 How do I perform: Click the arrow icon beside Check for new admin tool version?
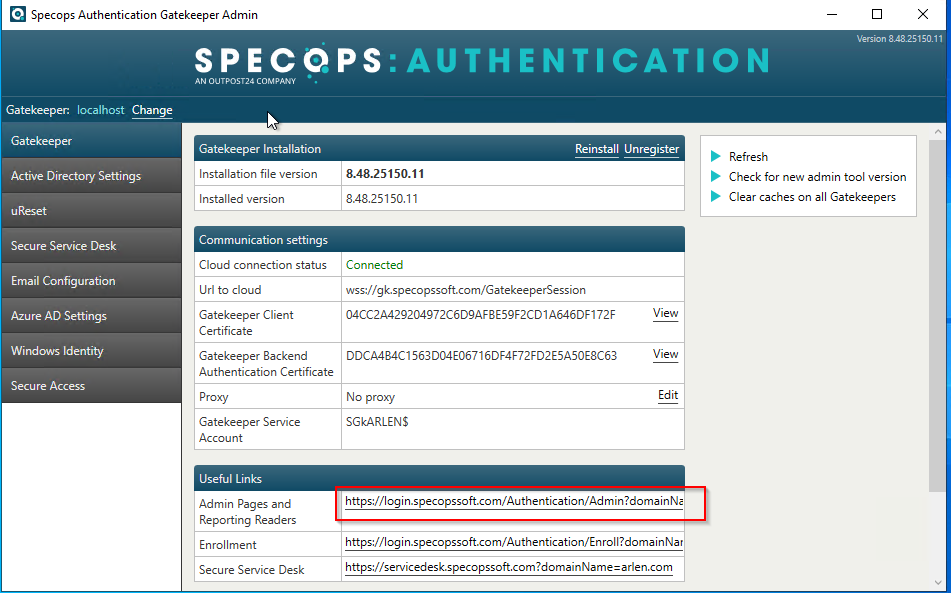coord(716,176)
